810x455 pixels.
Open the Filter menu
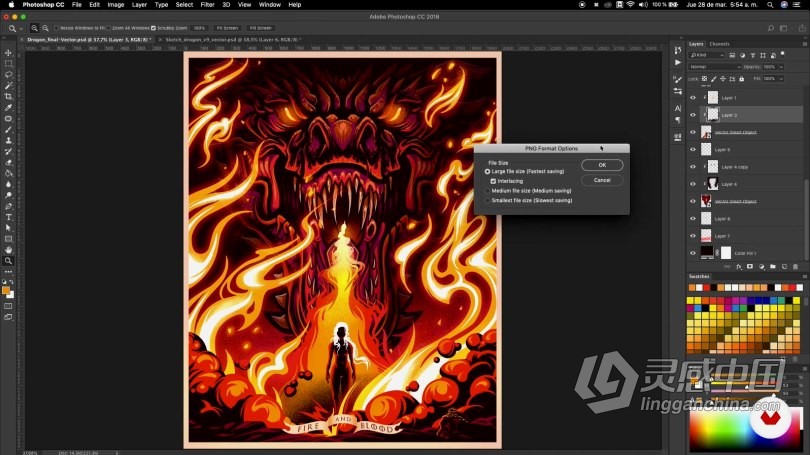click(208, 5)
